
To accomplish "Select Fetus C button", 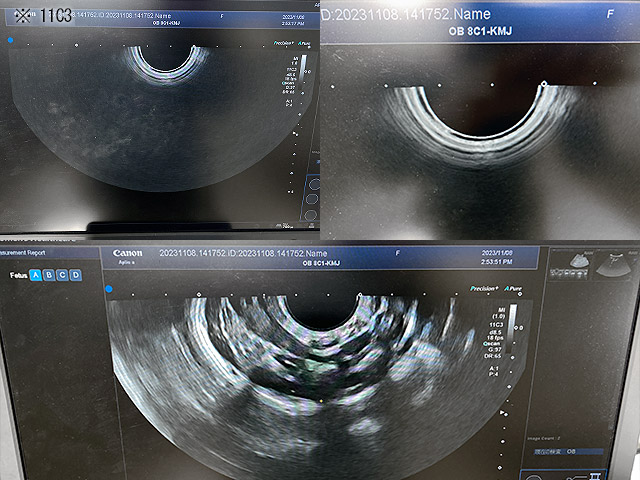I will click(x=62, y=275).
